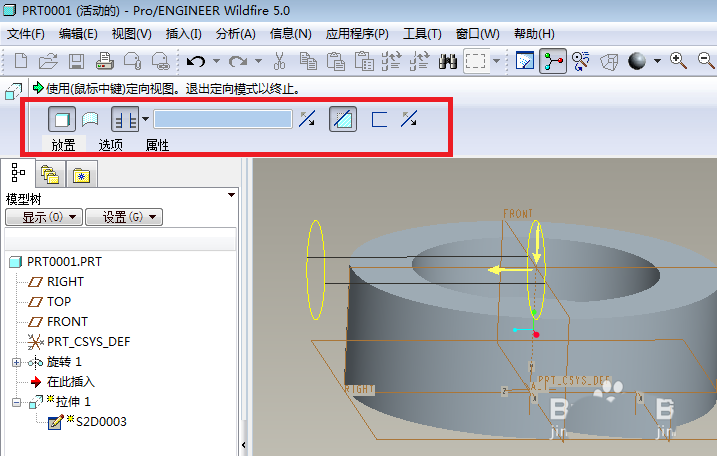717x456 pixels.
Task: Click the extrude depth value field
Action: tap(223, 119)
